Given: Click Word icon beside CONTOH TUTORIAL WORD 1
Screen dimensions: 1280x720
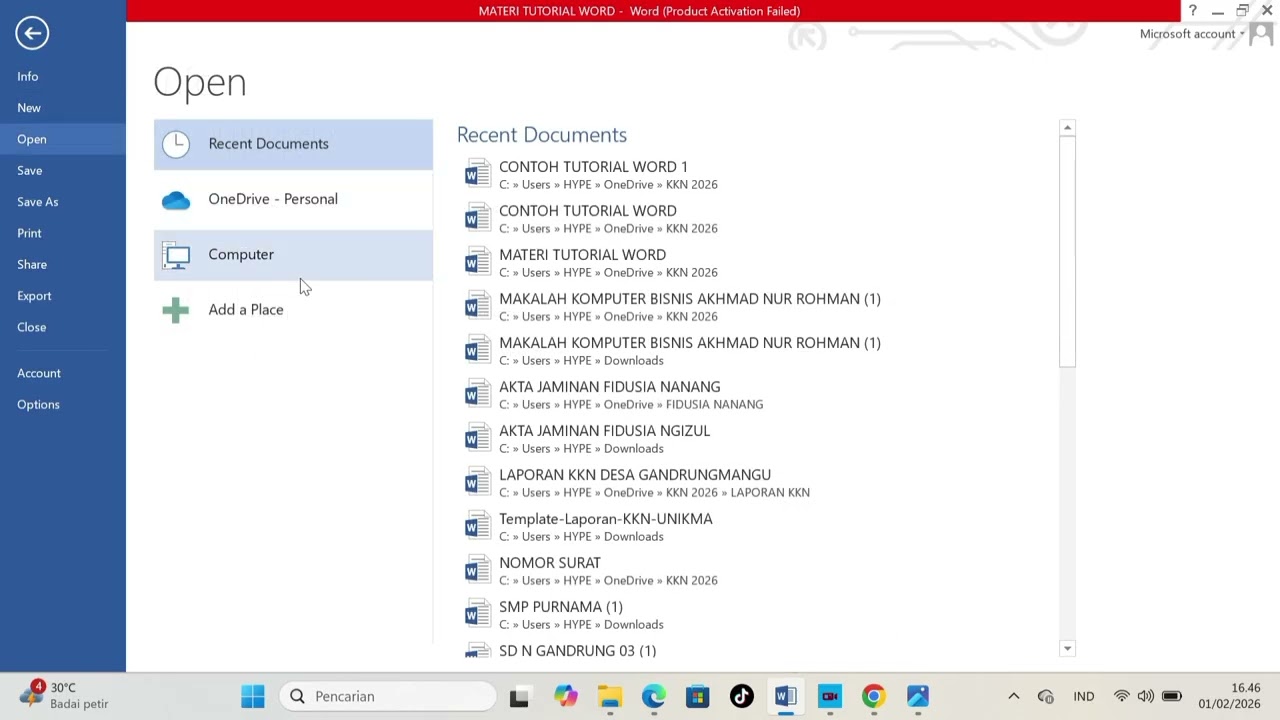Looking at the screenshot, I should click(478, 174).
